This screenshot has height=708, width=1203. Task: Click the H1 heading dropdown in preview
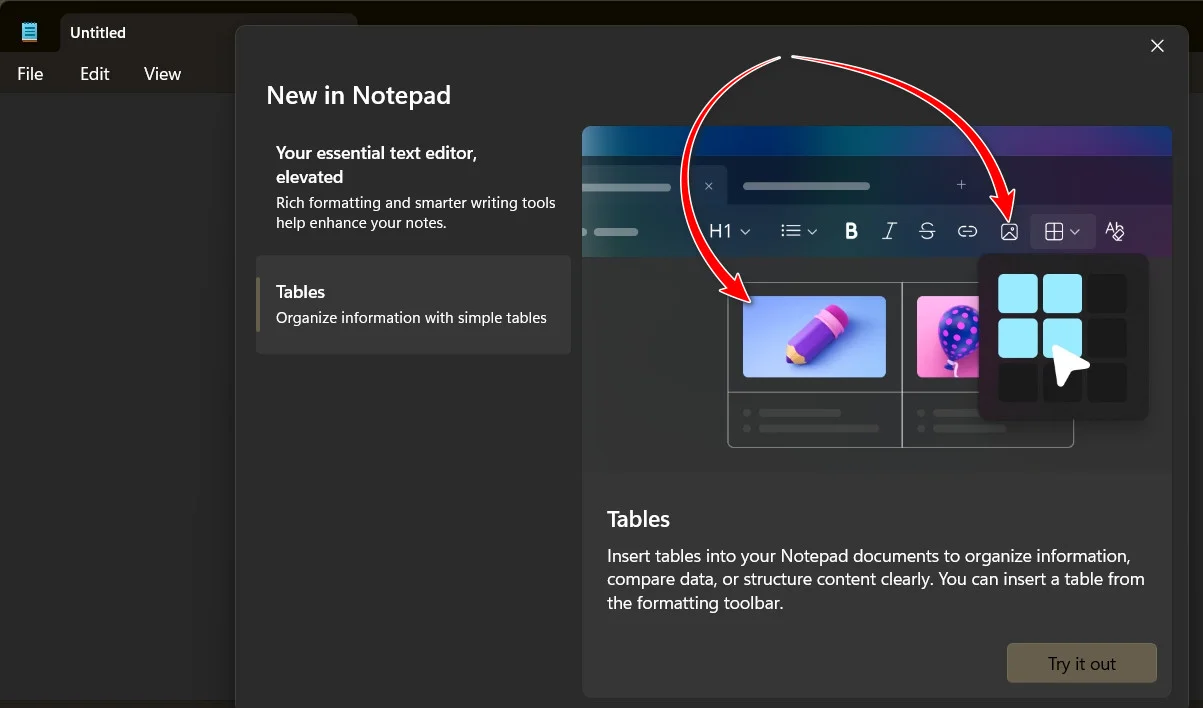coord(729,231)
